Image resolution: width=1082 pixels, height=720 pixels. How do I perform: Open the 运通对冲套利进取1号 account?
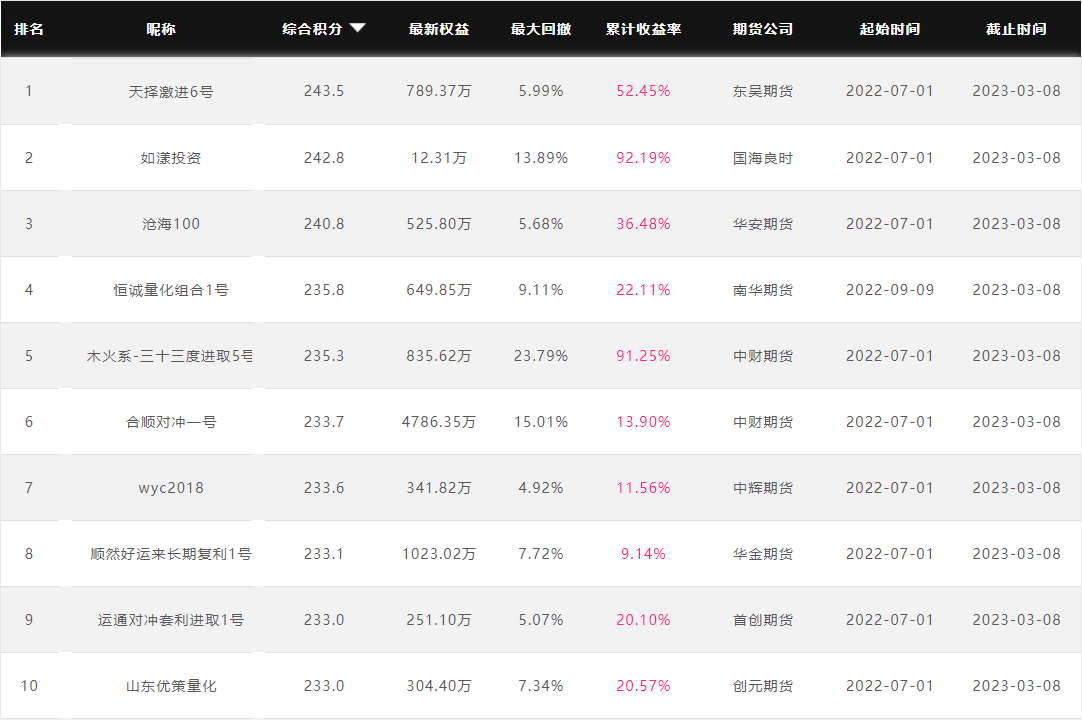click(x=170, y=620)
